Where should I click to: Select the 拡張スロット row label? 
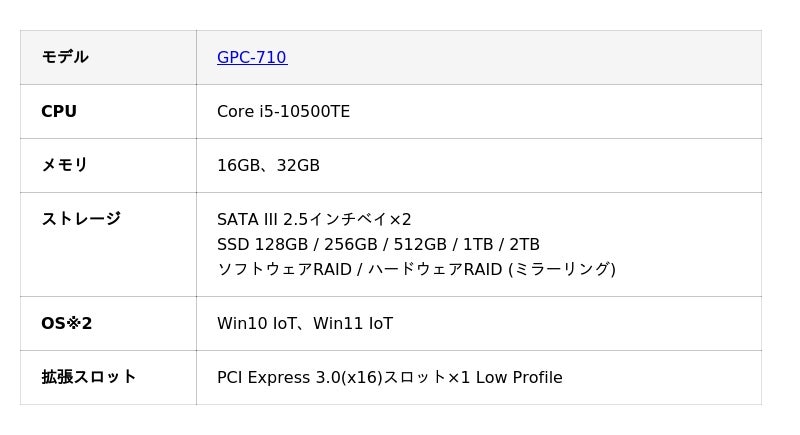tap(88, 378)
